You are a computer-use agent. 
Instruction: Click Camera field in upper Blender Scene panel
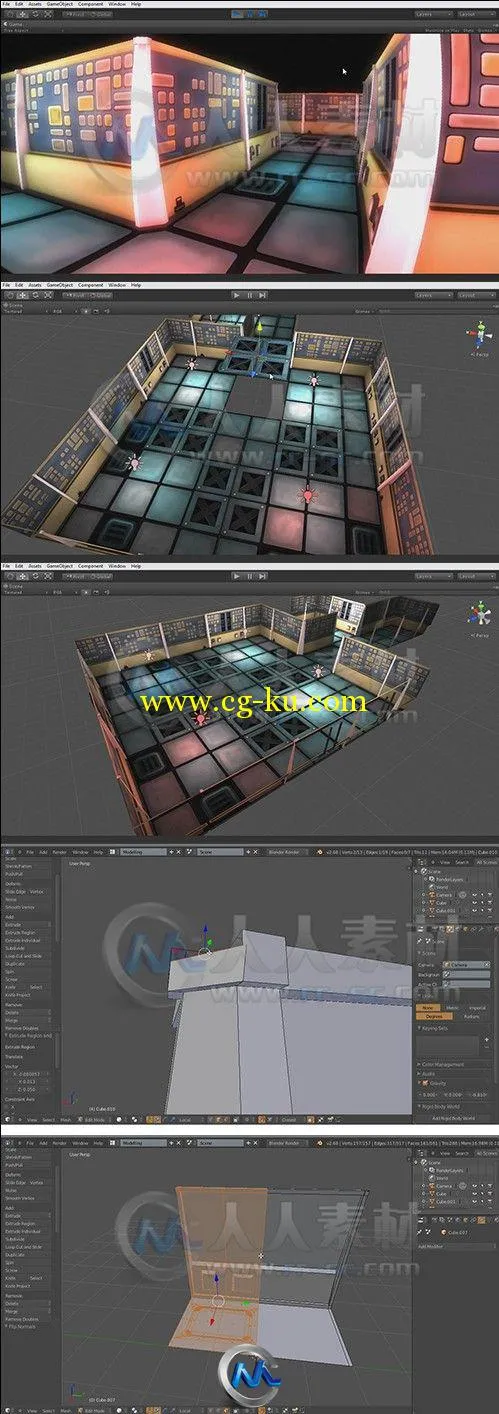coord(467,965)
